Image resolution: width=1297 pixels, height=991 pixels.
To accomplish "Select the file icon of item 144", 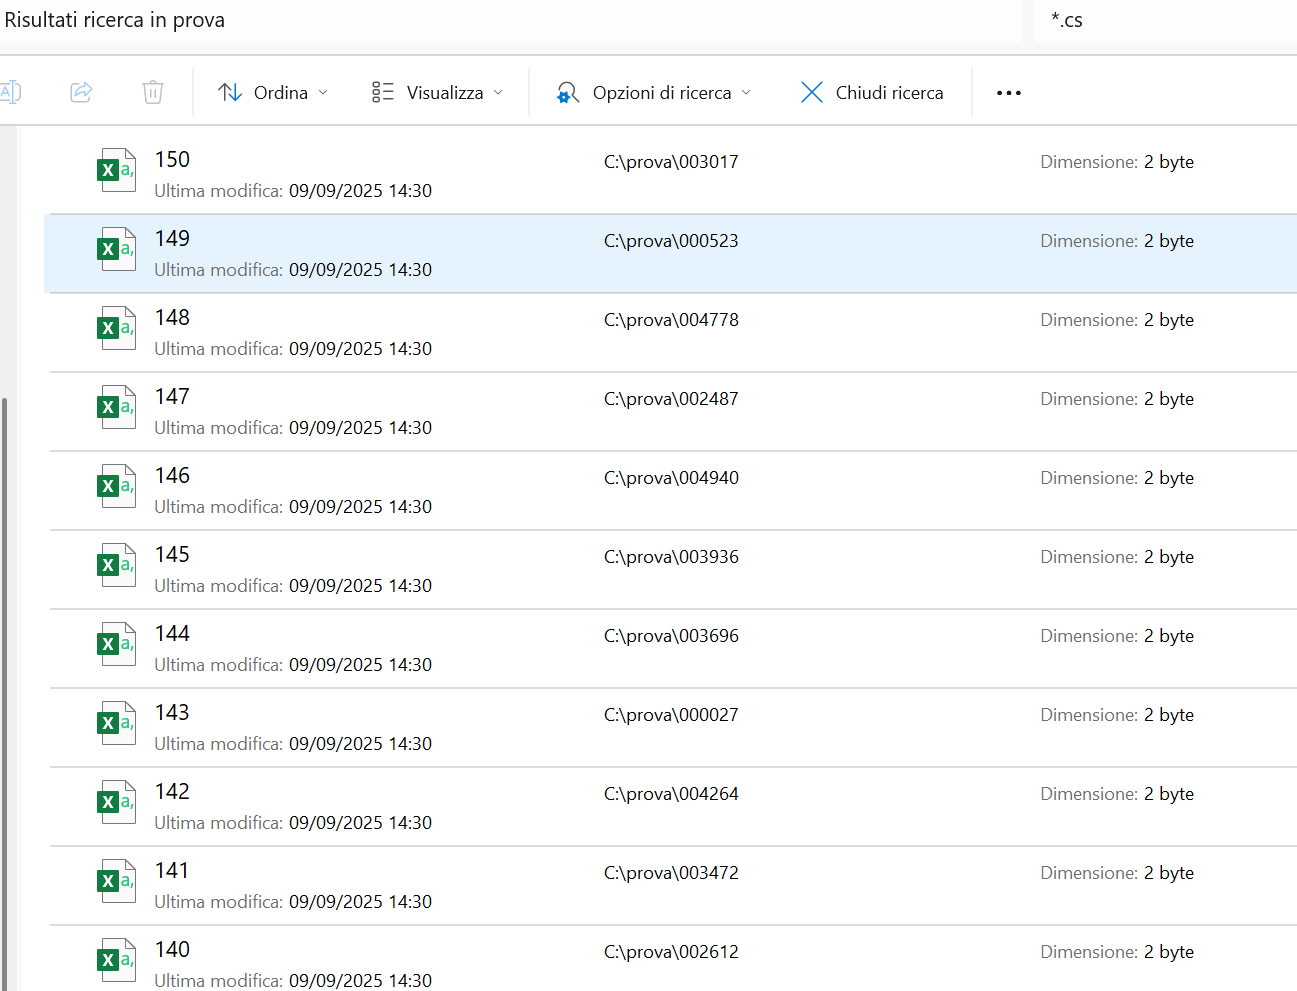I will click(116, 644).
